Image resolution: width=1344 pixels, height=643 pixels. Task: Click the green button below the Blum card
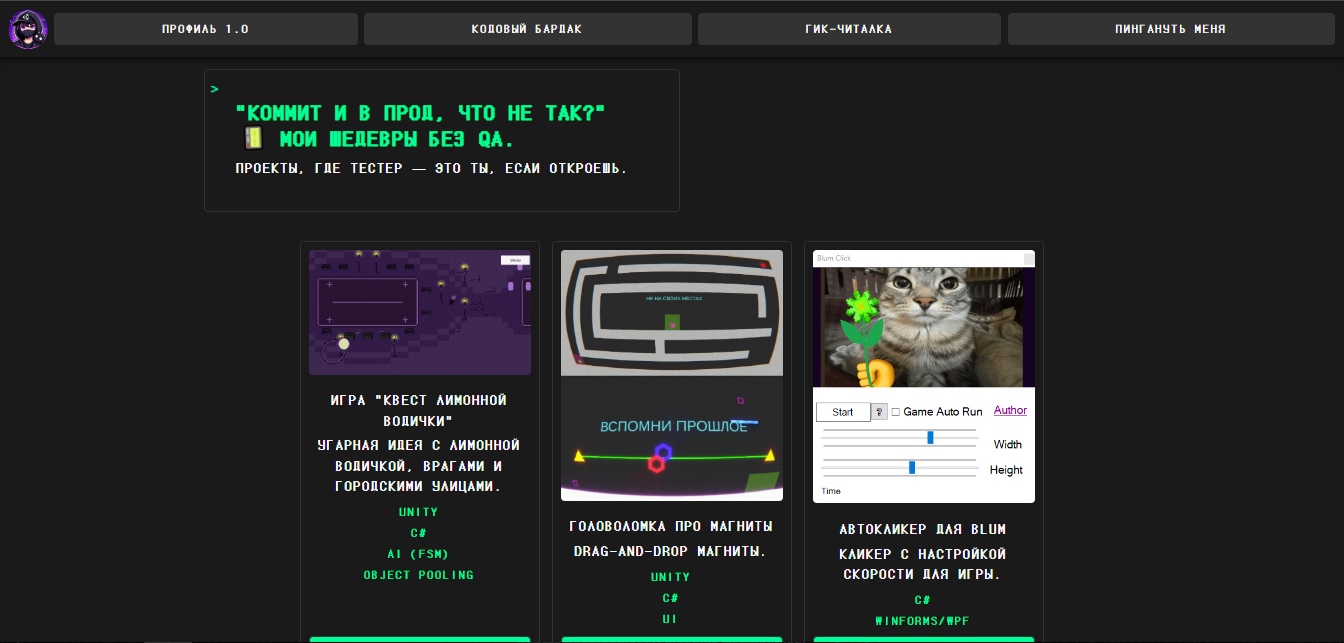[x=923, y=639]
